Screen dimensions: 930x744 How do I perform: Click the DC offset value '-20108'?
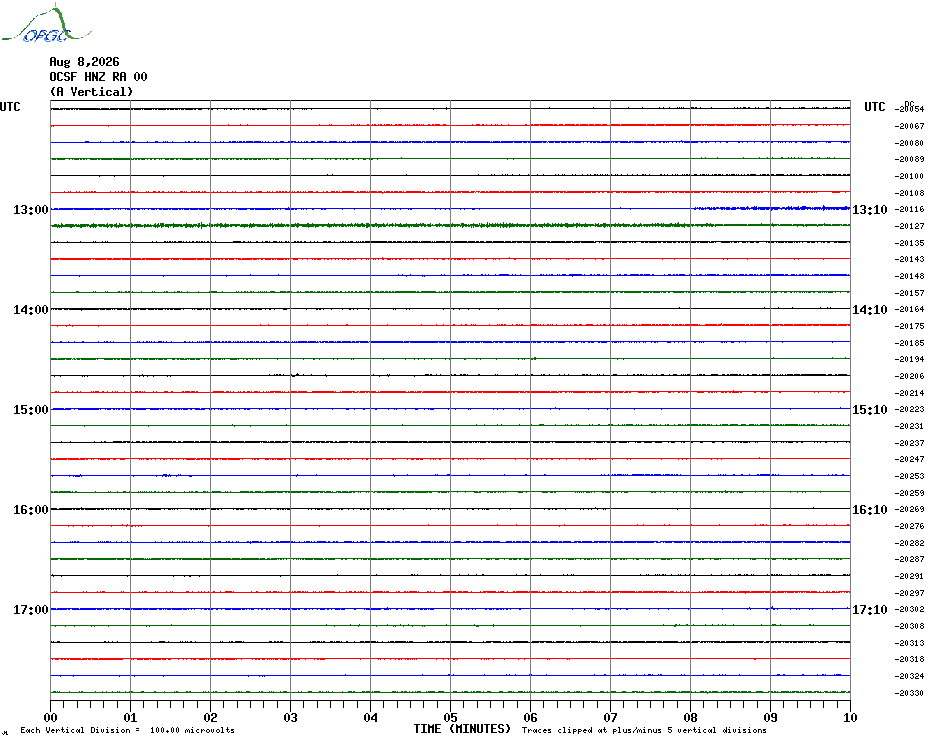pos(909,193)
